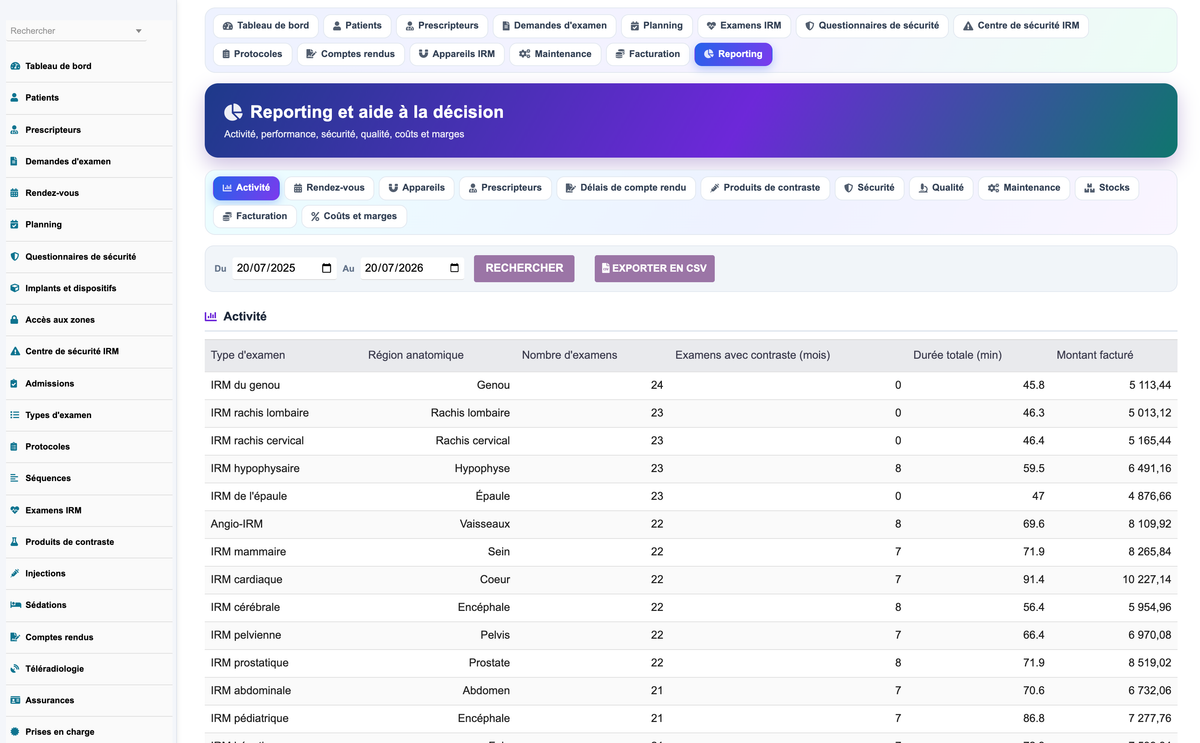The image size is (1200, 743).
Task: Click the Injections syringe icon
Action: pos(15,573)
